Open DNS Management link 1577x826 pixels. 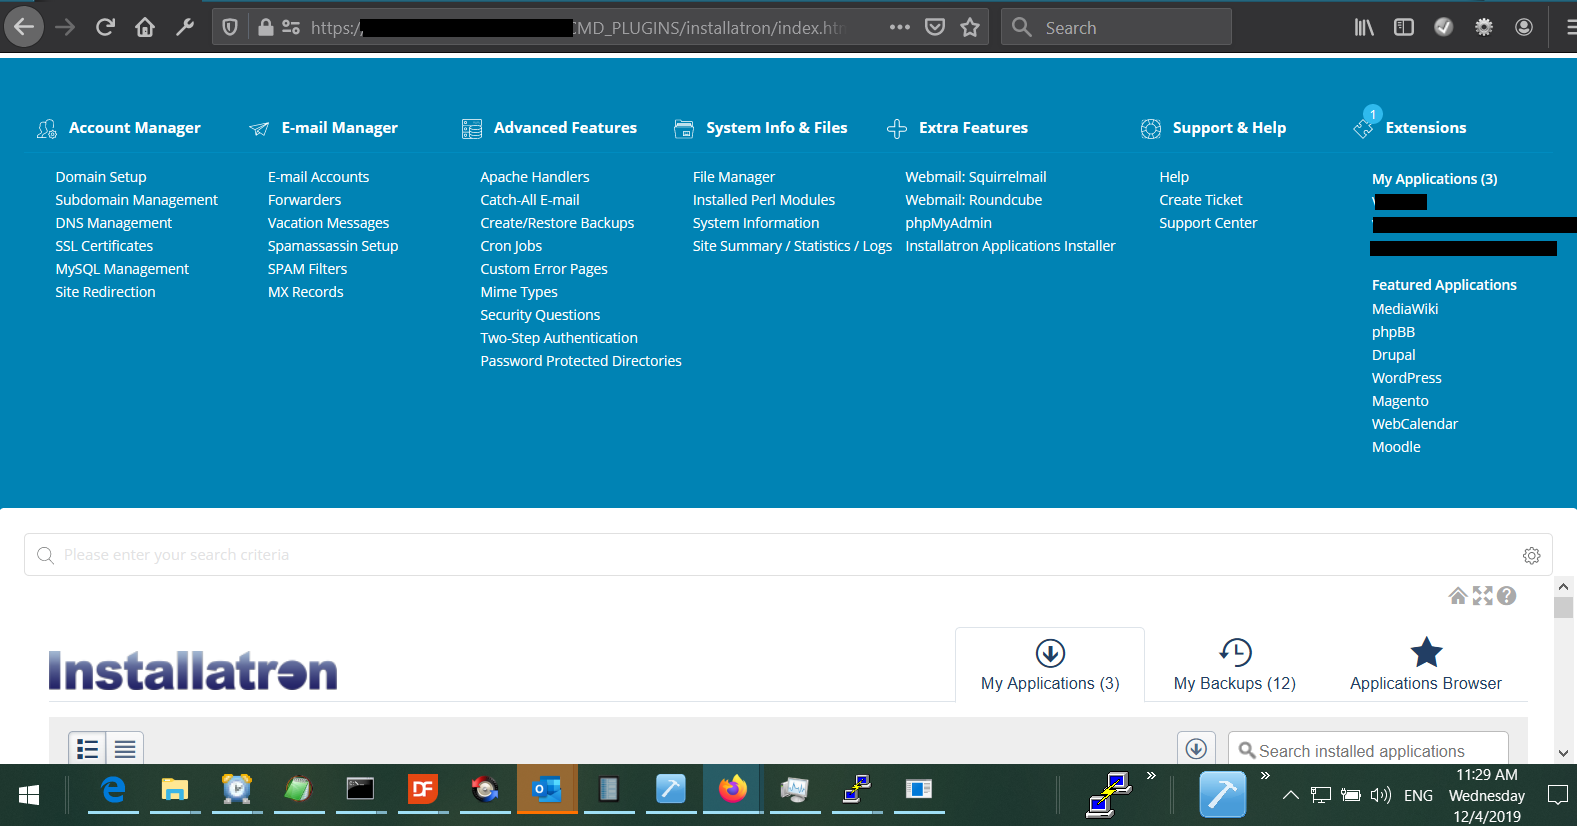(114, 222)
